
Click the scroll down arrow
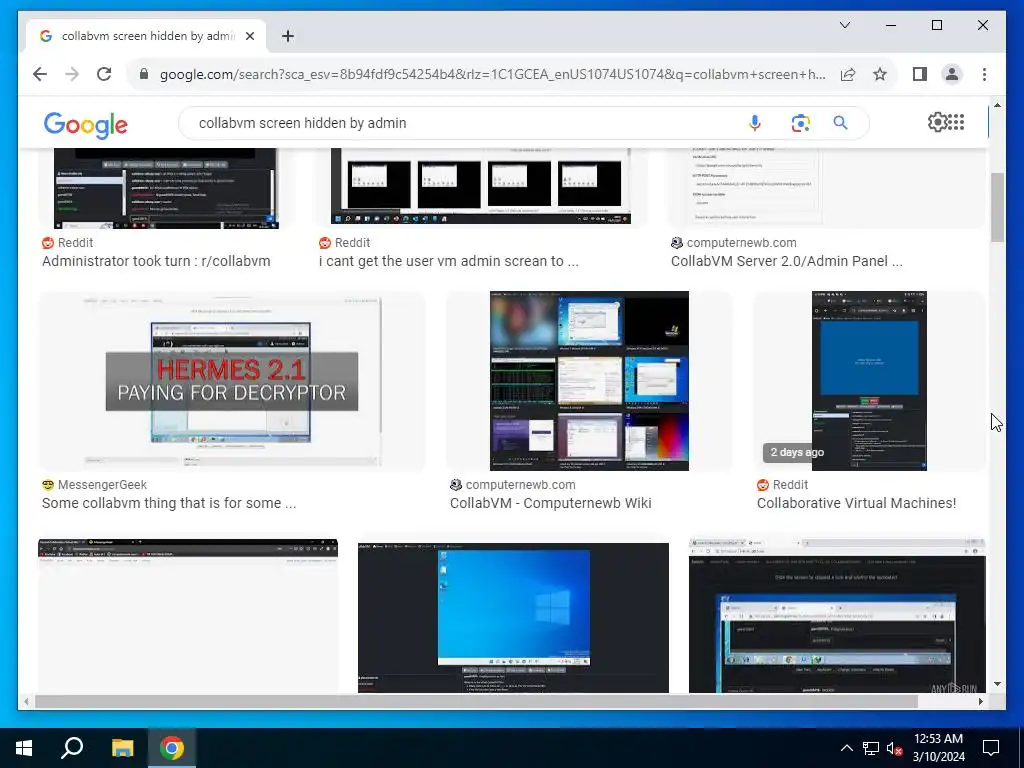click(x=997, y=684)
